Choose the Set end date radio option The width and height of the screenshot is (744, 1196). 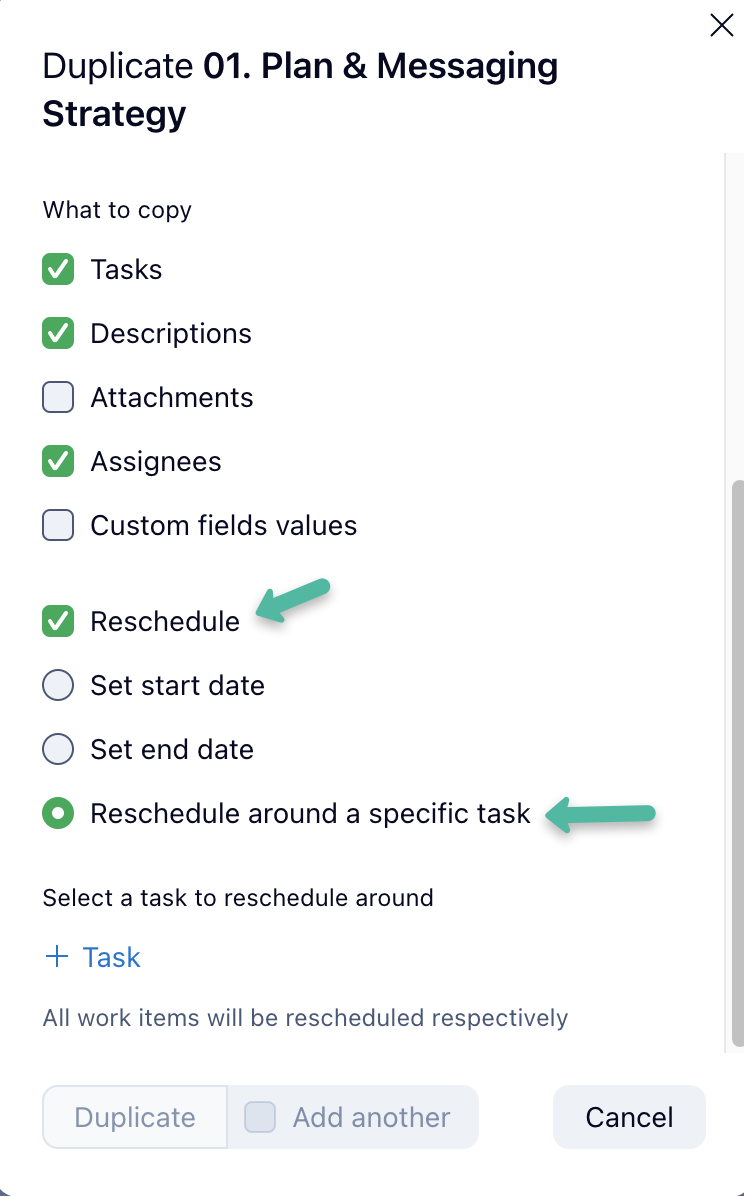pos(58,749)
